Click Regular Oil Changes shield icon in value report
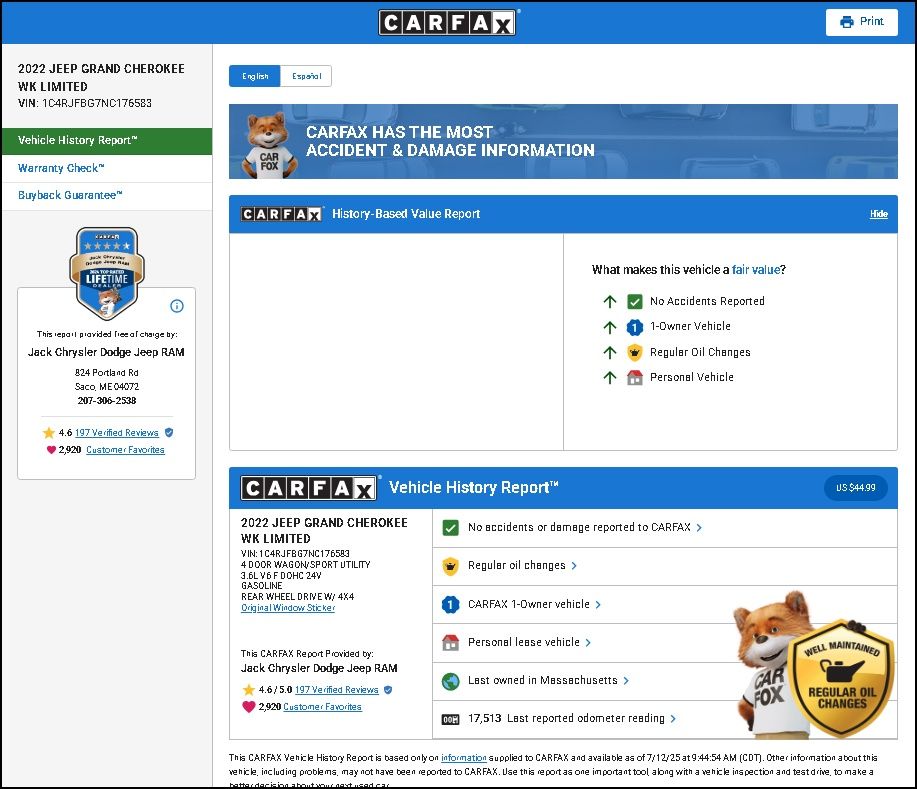917x789 pixels. pyautogui.click(x=635, y=352)
